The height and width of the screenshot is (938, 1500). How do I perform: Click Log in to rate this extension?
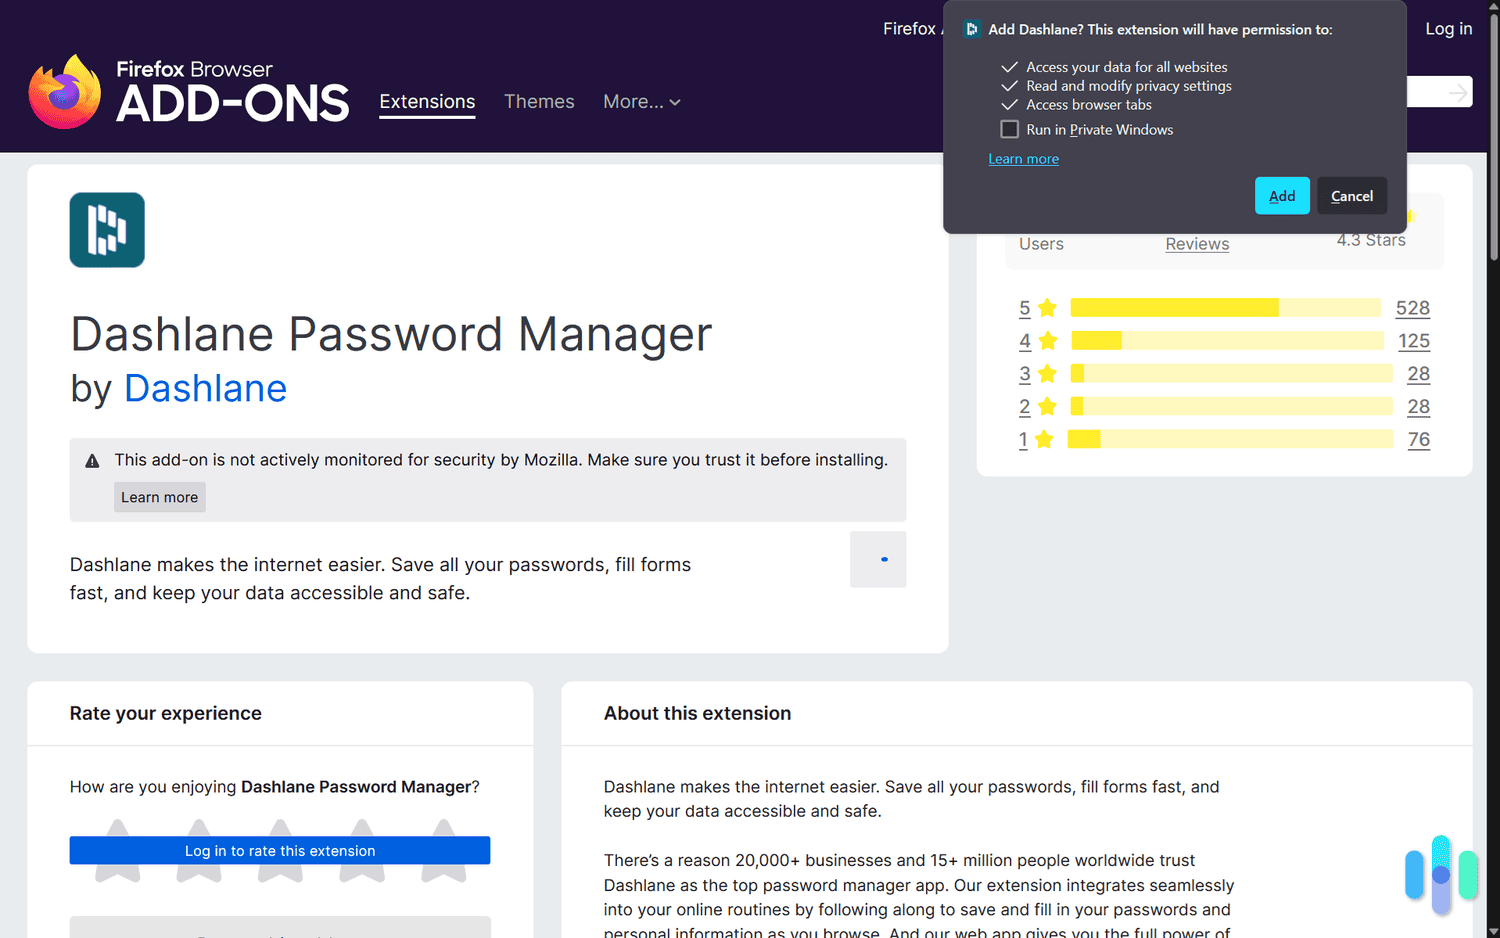(280, 851)
